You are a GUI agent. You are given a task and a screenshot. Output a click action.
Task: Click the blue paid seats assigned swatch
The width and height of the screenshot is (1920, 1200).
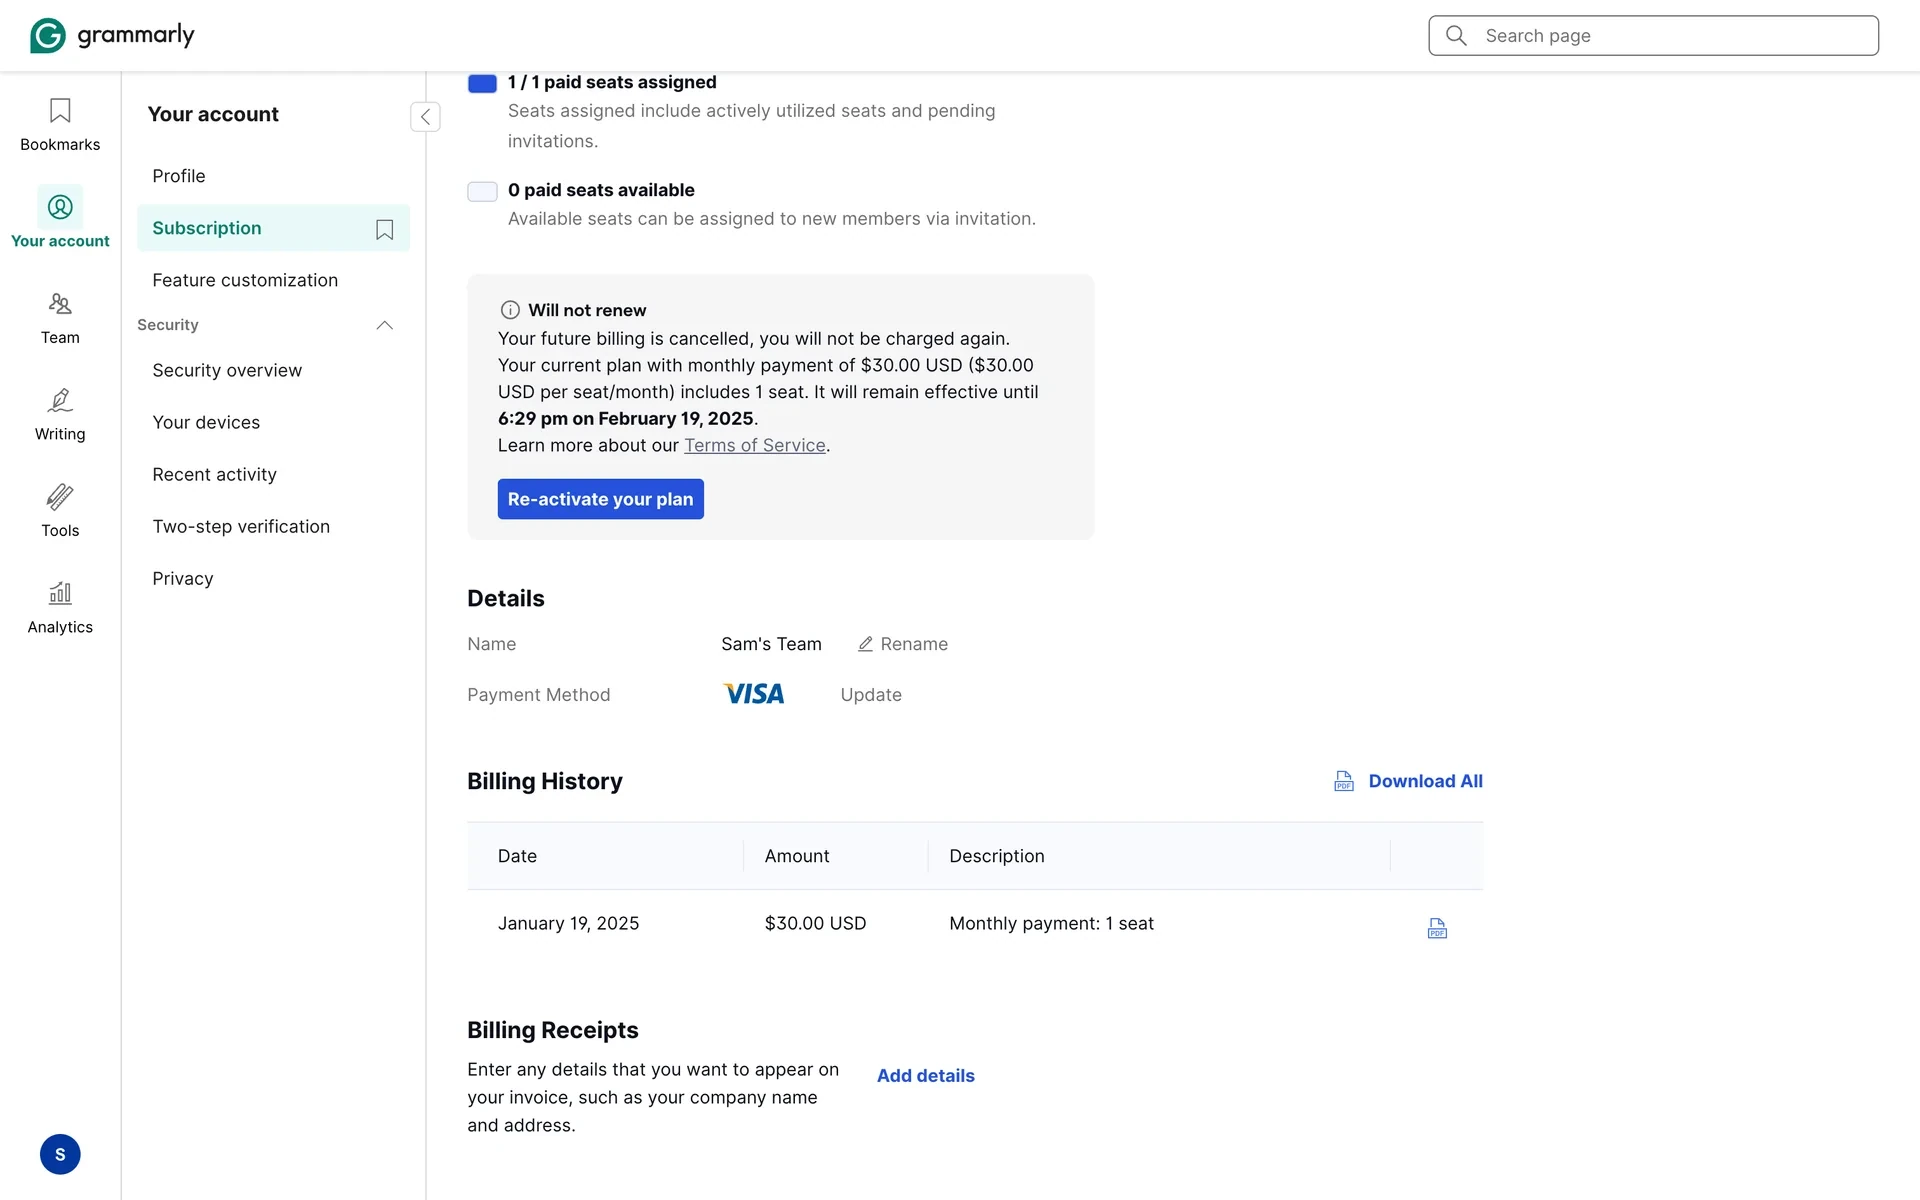482,83
